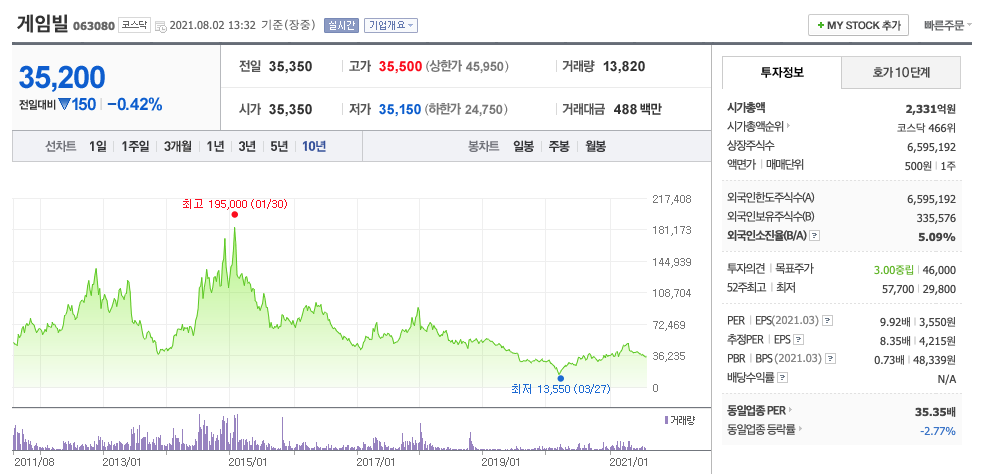Viewport: 995px width, 474px height.
Task: Show the 월봉 candlestick chart
Action: (595, 147)
